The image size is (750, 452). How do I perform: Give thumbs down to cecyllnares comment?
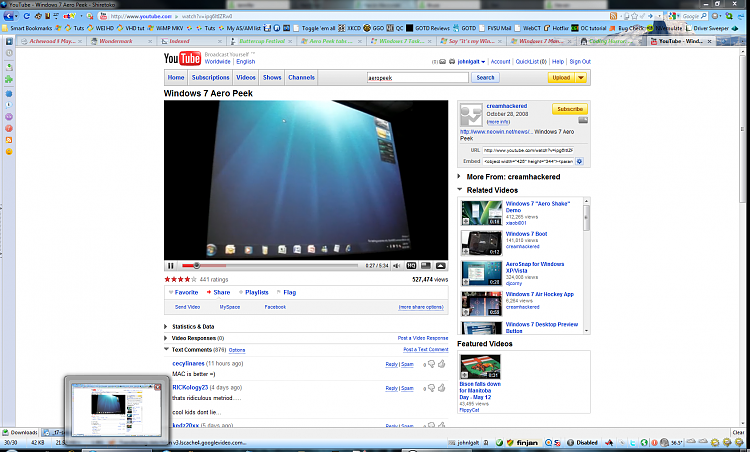click(431, 364)
